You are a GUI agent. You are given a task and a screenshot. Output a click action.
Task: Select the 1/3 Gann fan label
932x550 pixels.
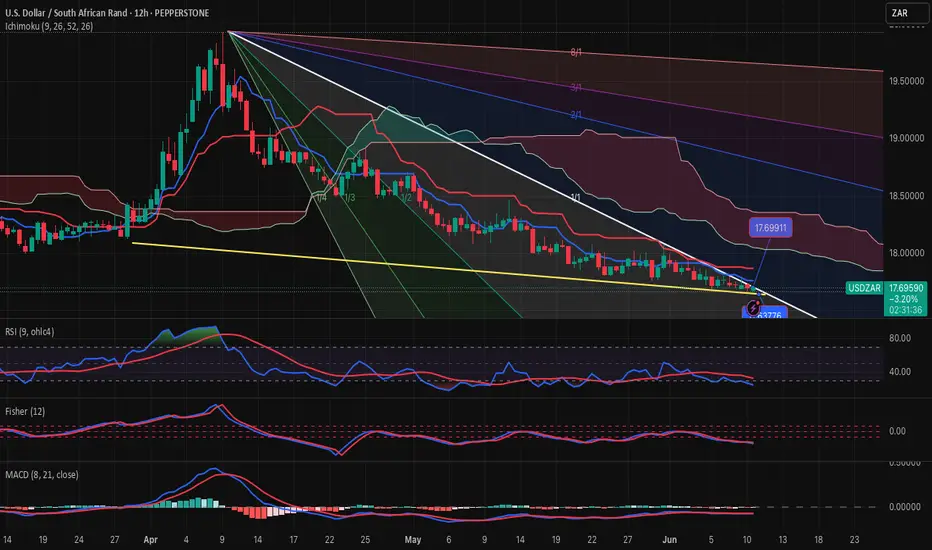pos(350,197)
